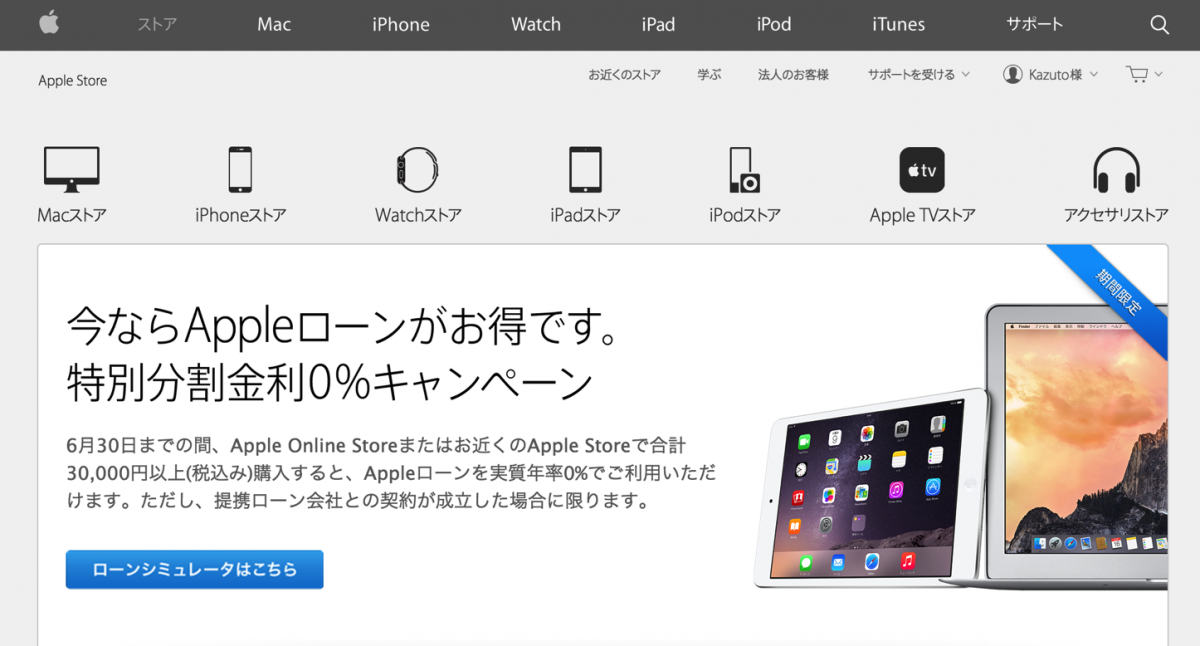Open the お近くのストア link
This screenshot has width=1200, height=646.
click(x=624, y=74)
